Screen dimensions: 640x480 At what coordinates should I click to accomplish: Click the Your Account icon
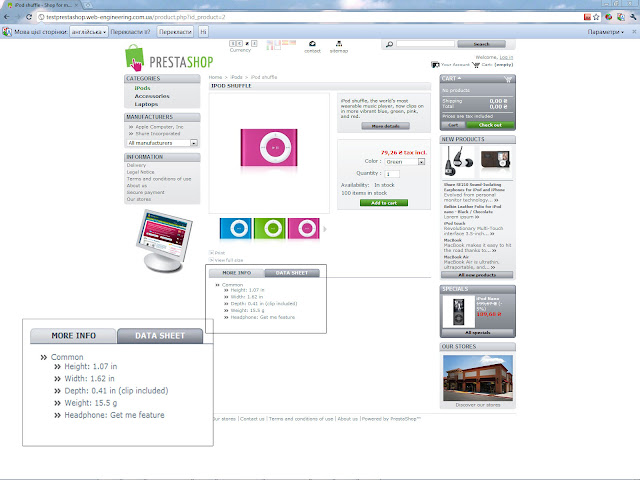click(435, 64)
